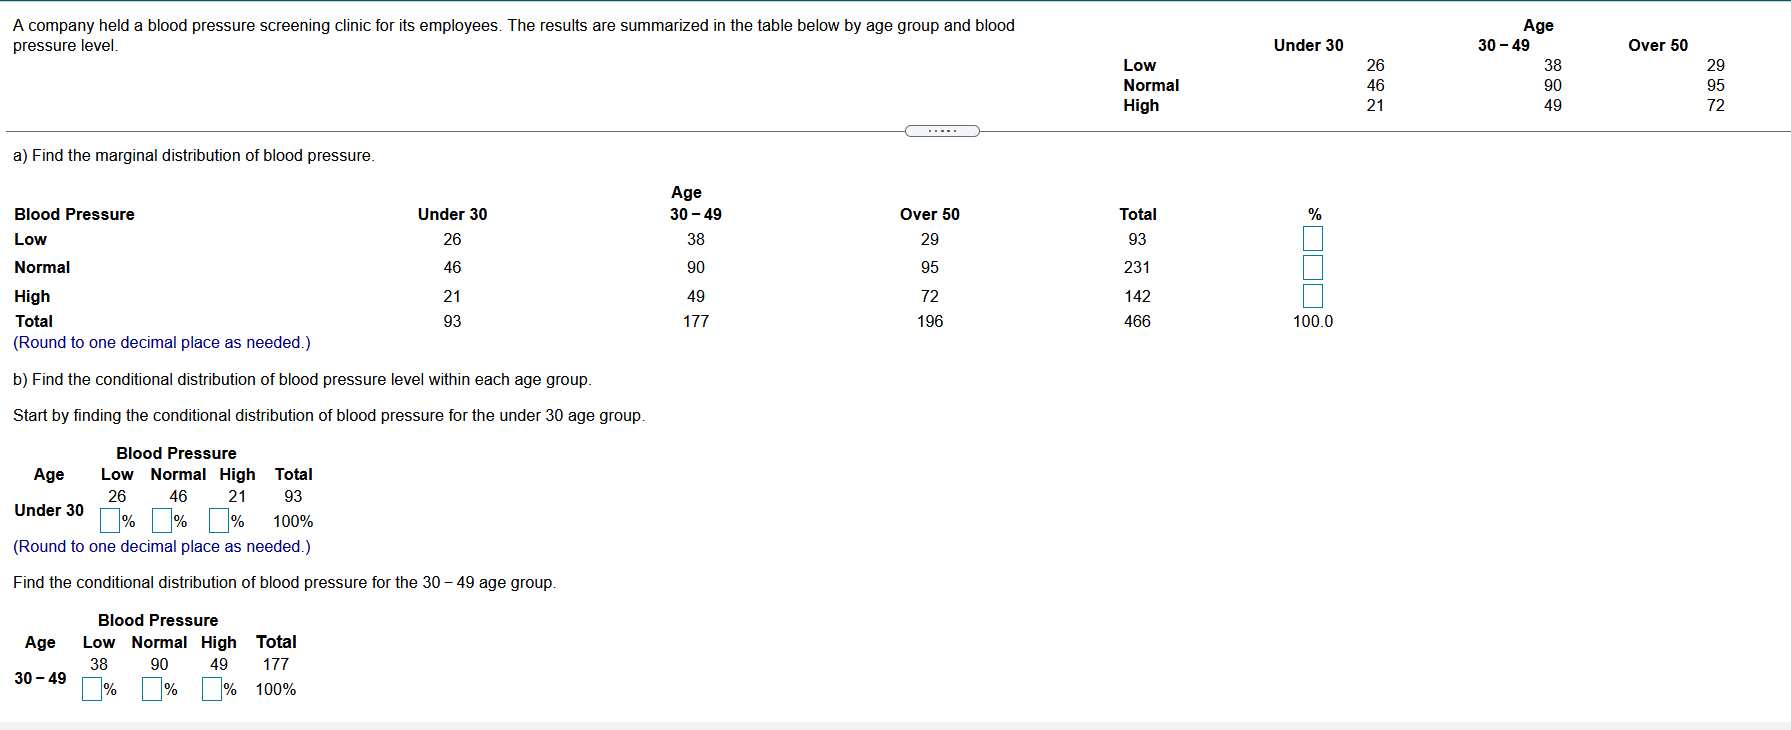Click the High percent input box in marginal table

pyautogui.click(x=1313, y=296)
